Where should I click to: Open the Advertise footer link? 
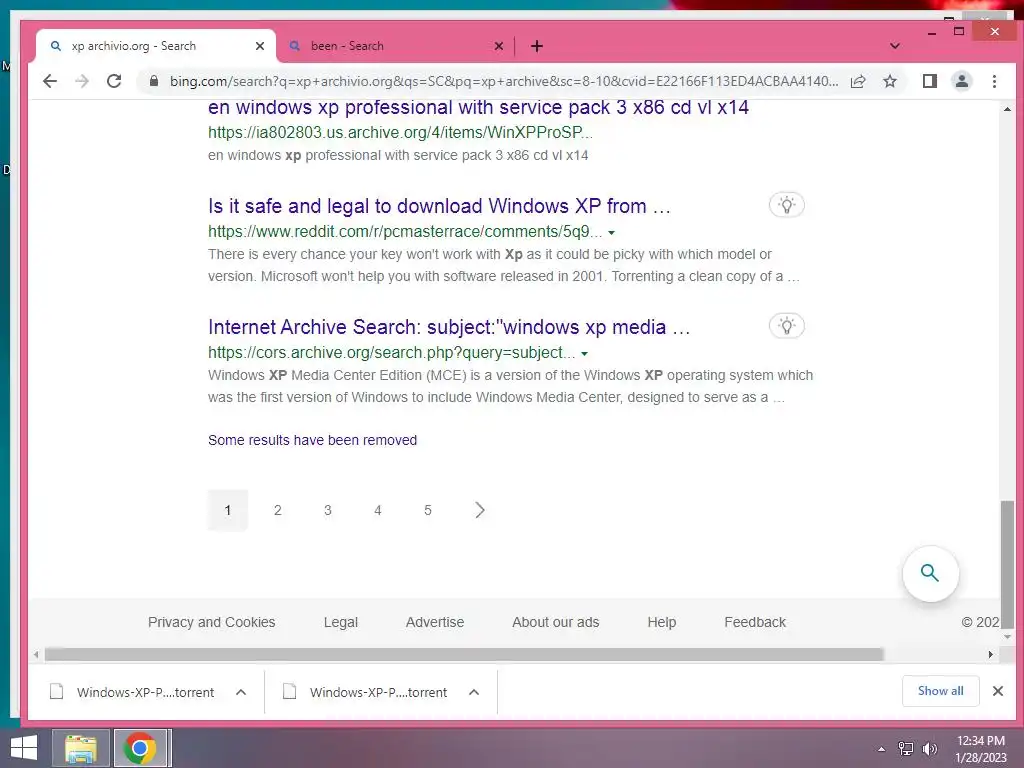pyautogui.click(x=435, y=622)
